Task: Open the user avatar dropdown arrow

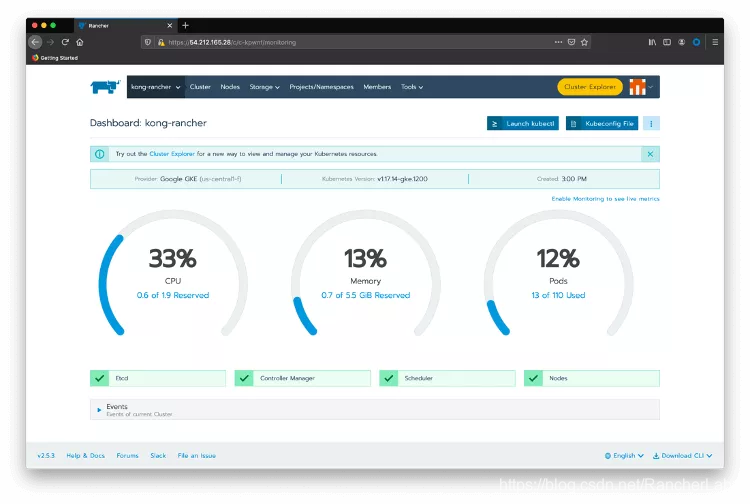Action: [x=651, y=87]
